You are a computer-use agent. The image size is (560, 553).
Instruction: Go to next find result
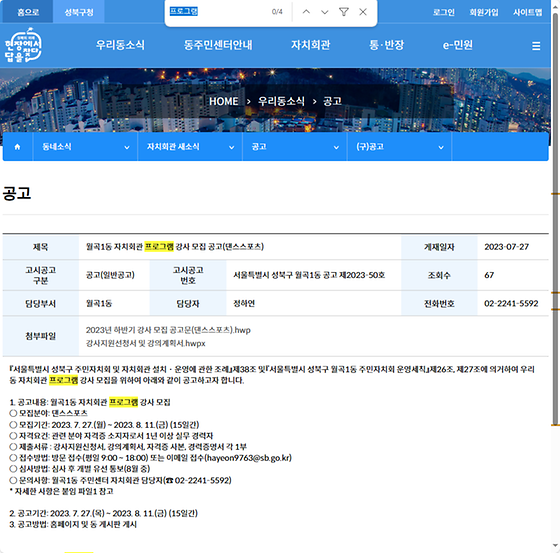point(324,12)
